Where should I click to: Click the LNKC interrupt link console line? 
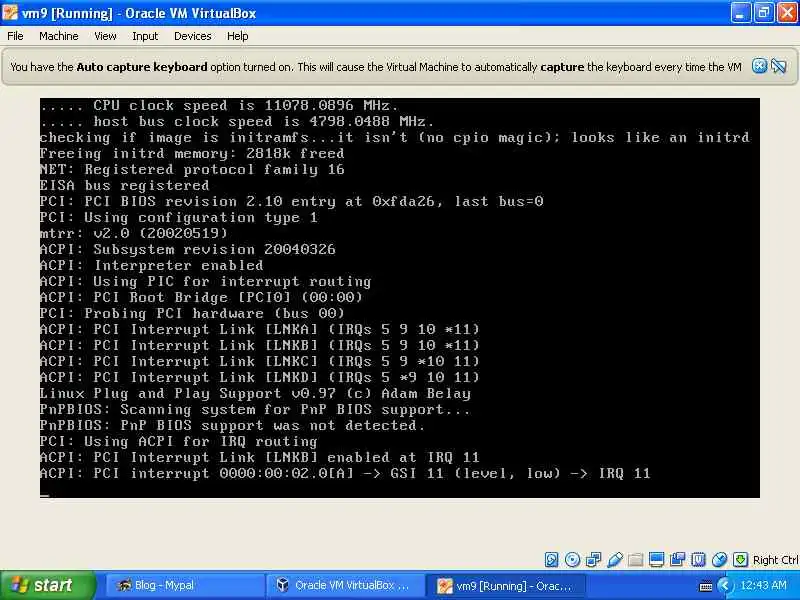(x=260, y=361)
